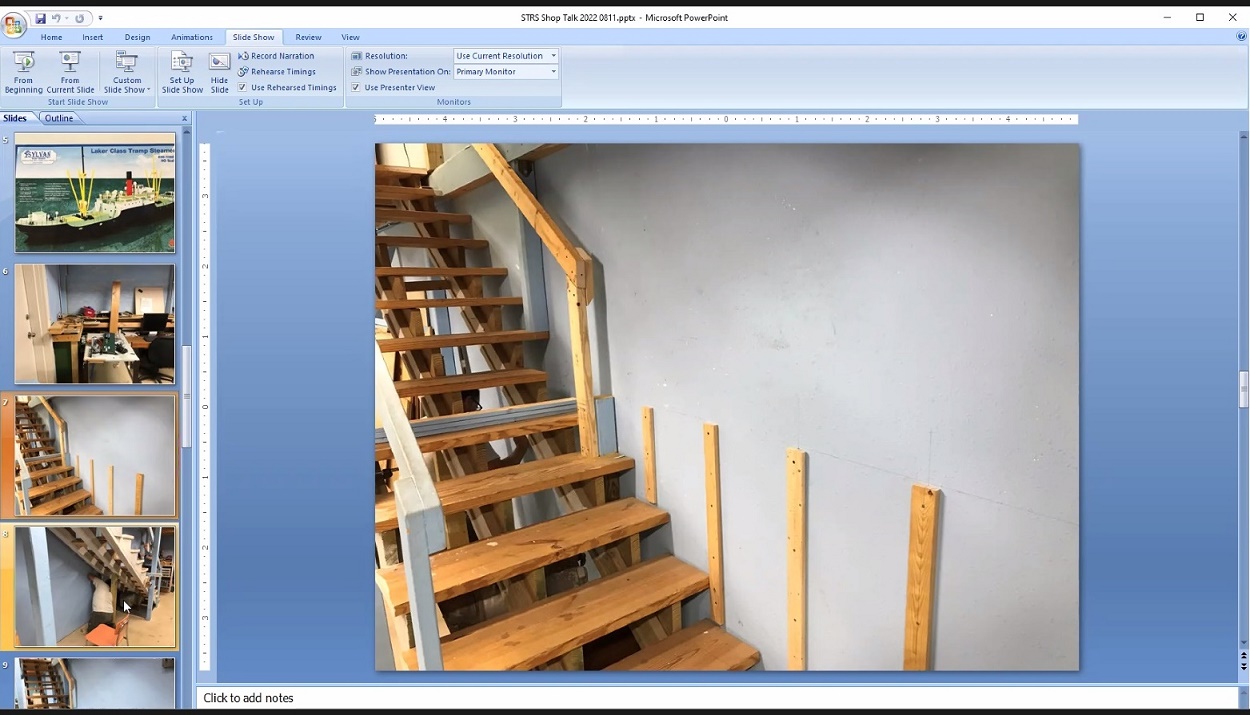Launch Rehearse Timings

(285, 71)
